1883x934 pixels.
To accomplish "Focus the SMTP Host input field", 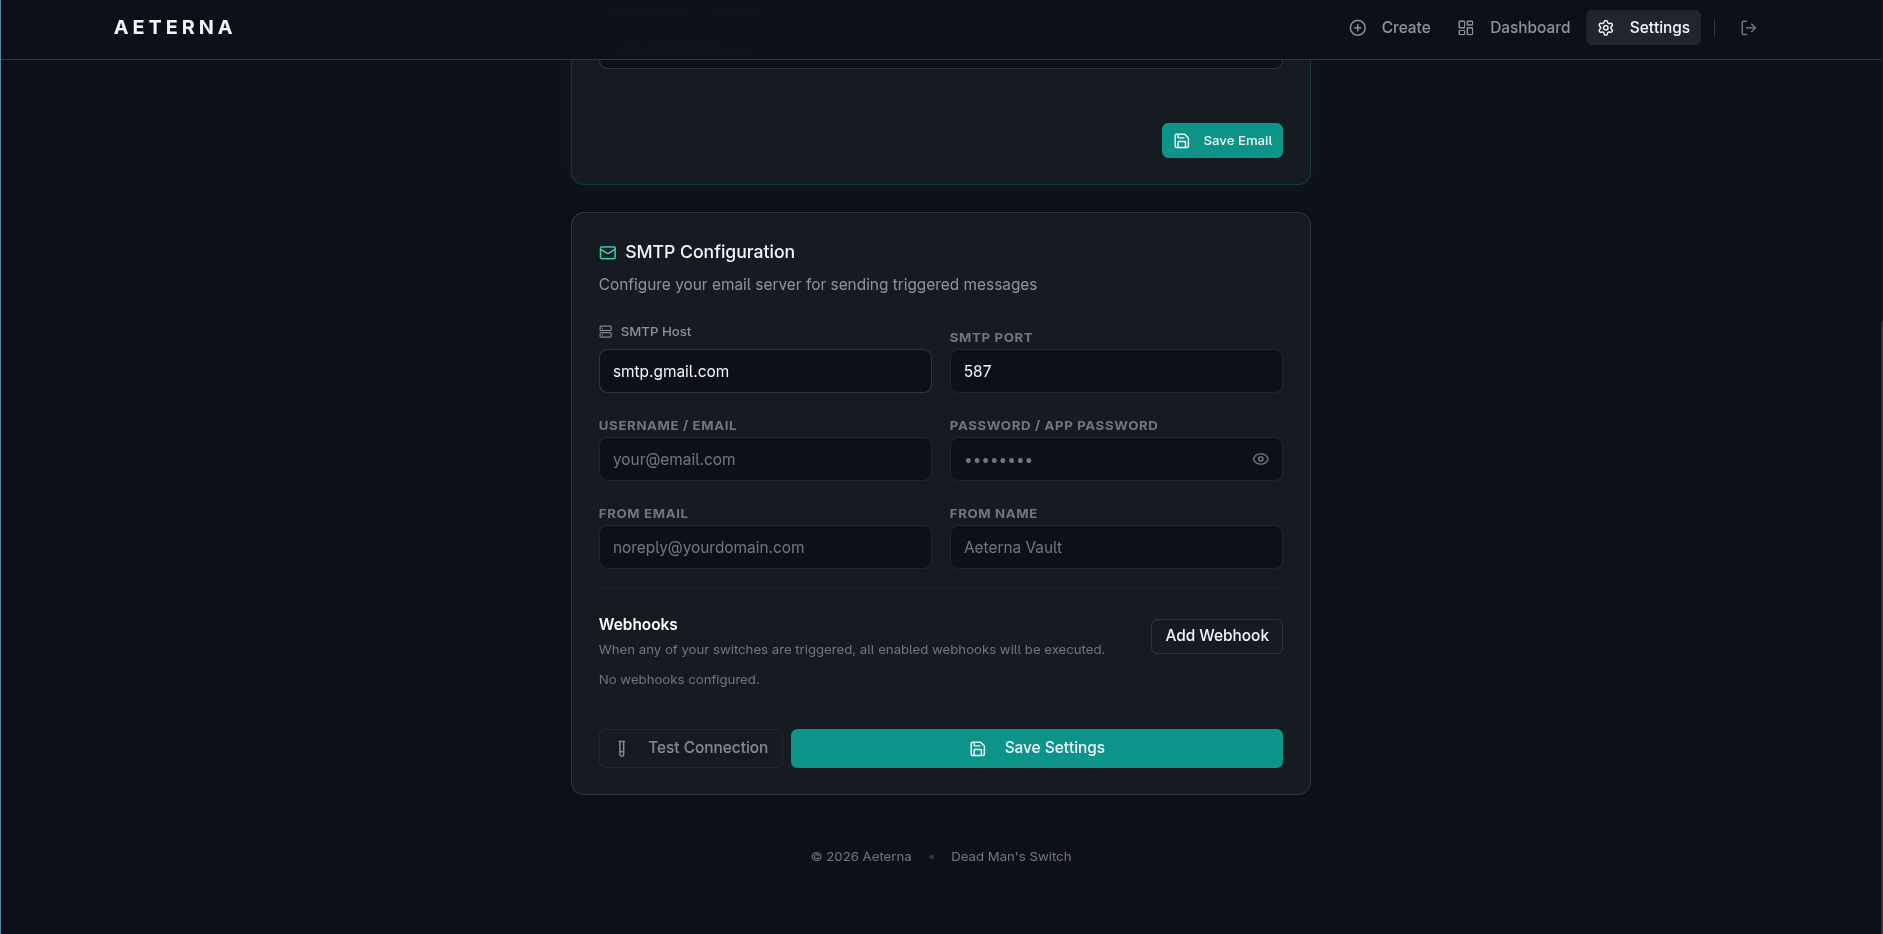I will pos(765,371).
